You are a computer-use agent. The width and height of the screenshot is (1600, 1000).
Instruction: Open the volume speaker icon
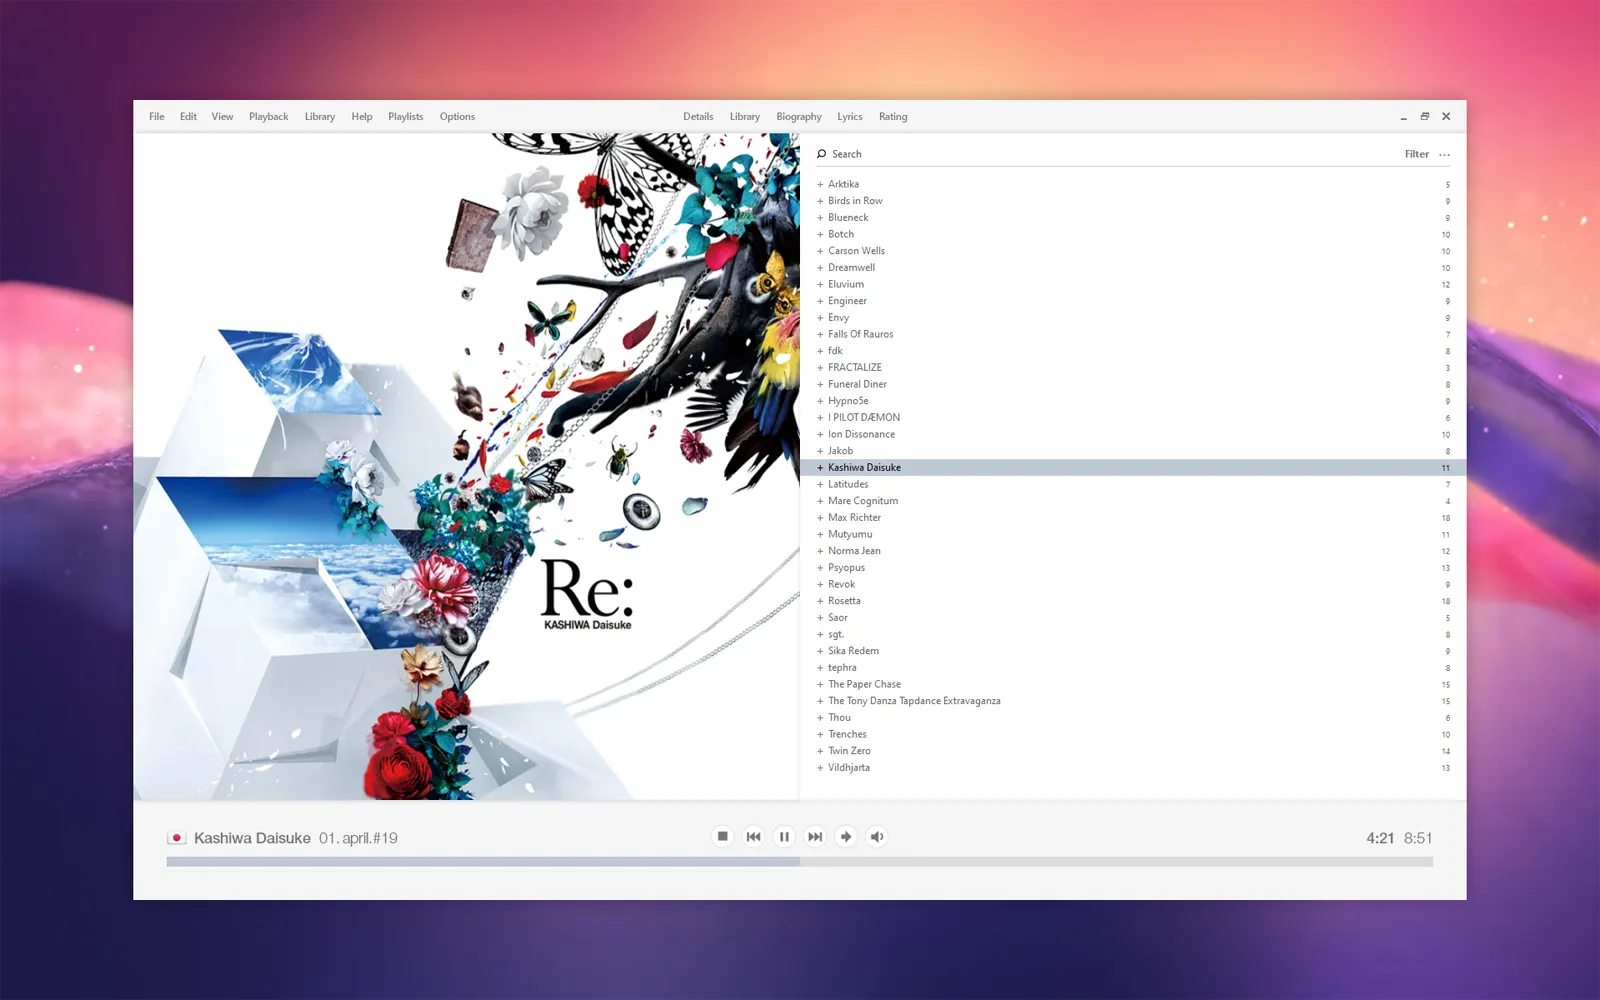(x=877, y=837)
